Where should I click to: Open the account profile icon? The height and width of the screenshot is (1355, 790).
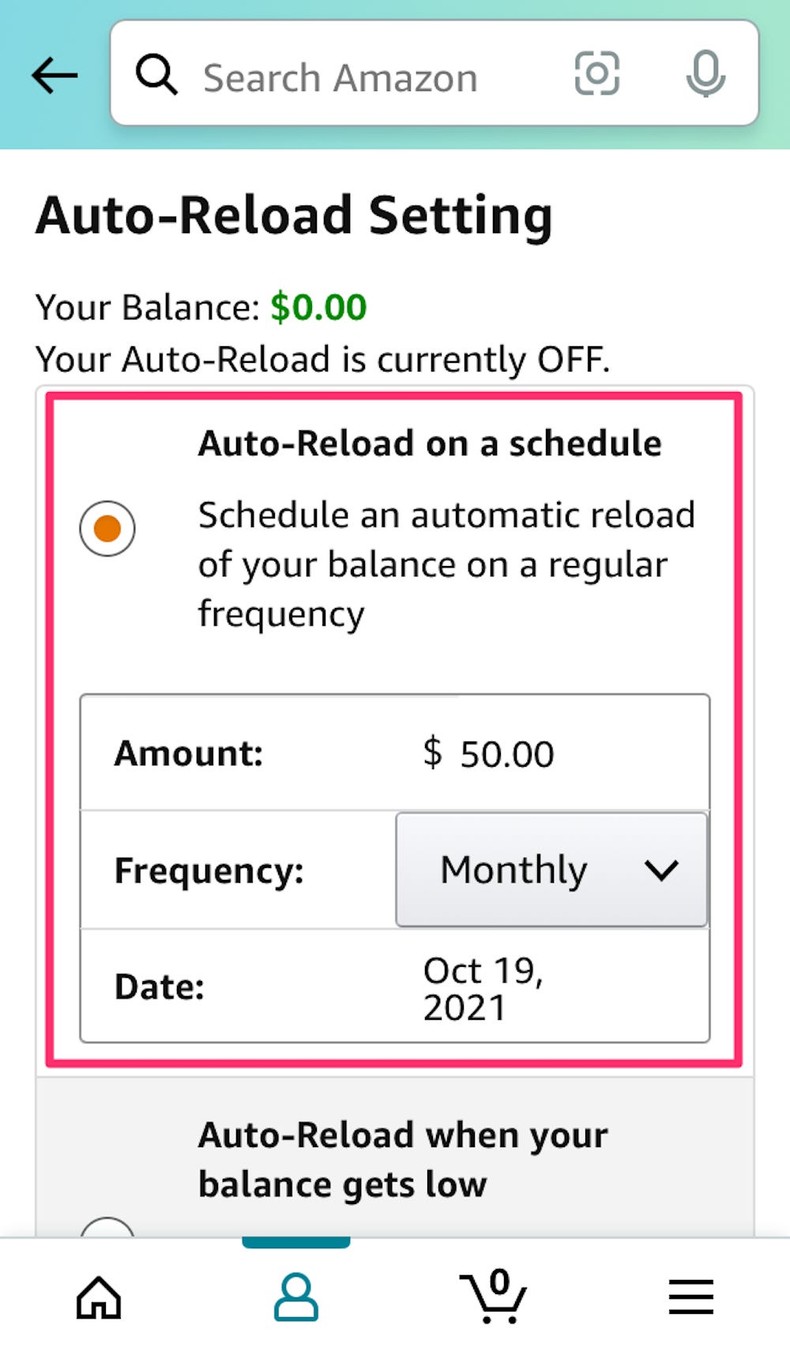click(296, 1298)
